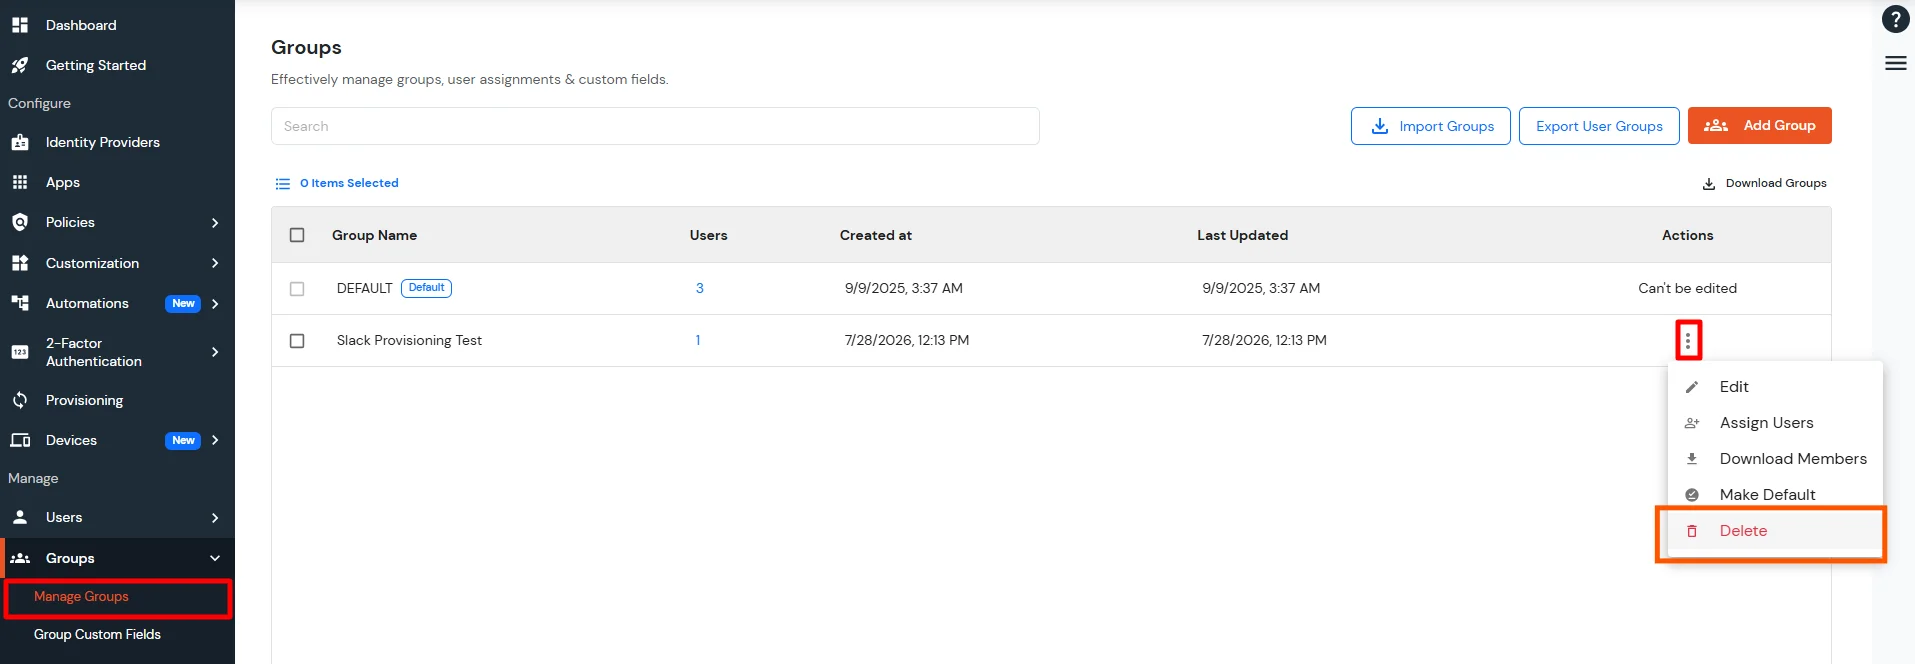The image size is (1915, 664).
Task: Click the 0 Items Selected label
Action: (349, 184)
